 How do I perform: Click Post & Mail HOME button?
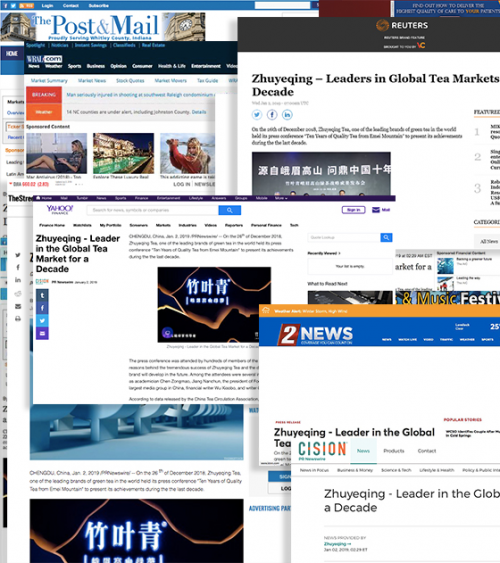[x=11, y=53]
